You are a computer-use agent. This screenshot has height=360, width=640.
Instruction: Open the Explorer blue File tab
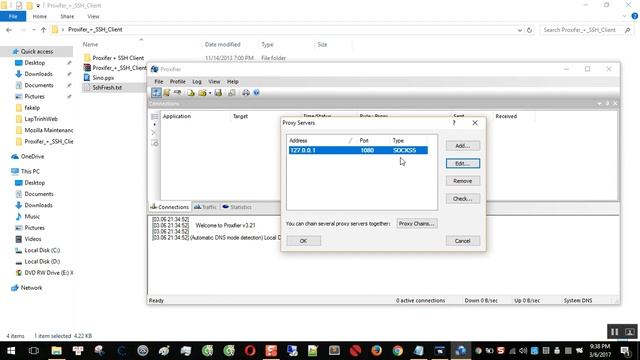(13, 16)
